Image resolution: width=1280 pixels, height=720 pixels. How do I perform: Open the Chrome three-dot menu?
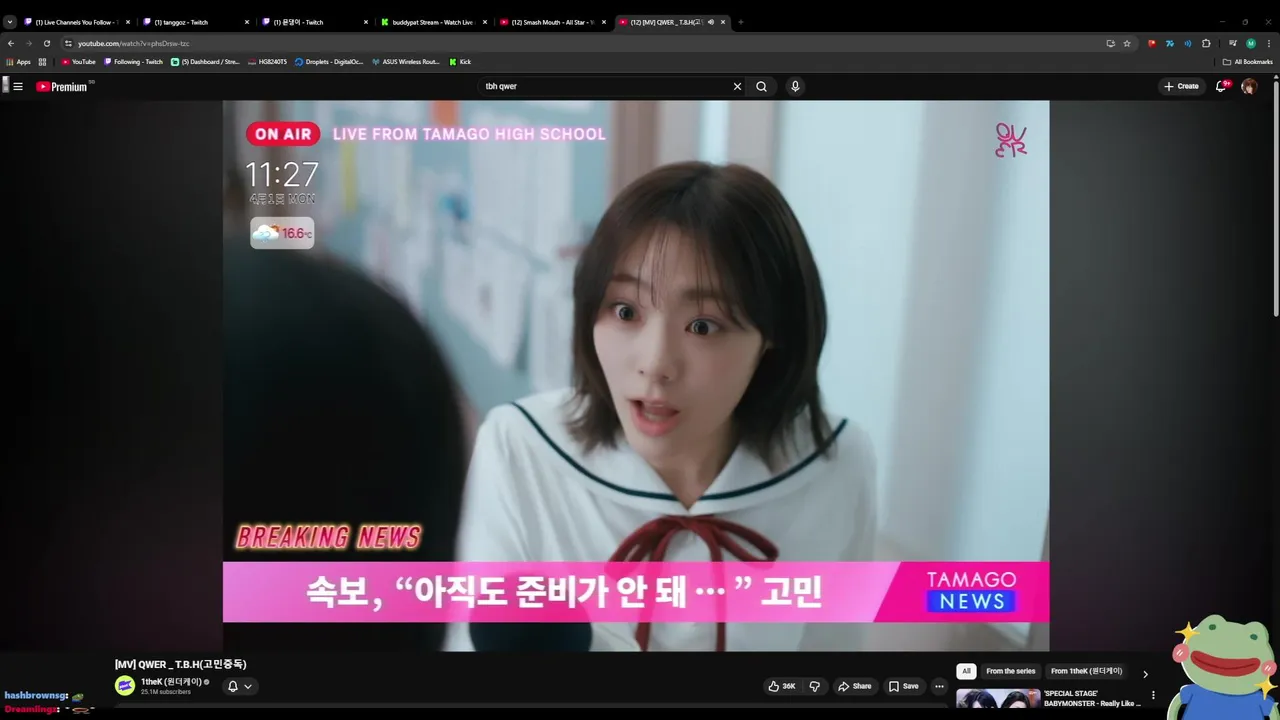pos(1269,44)
